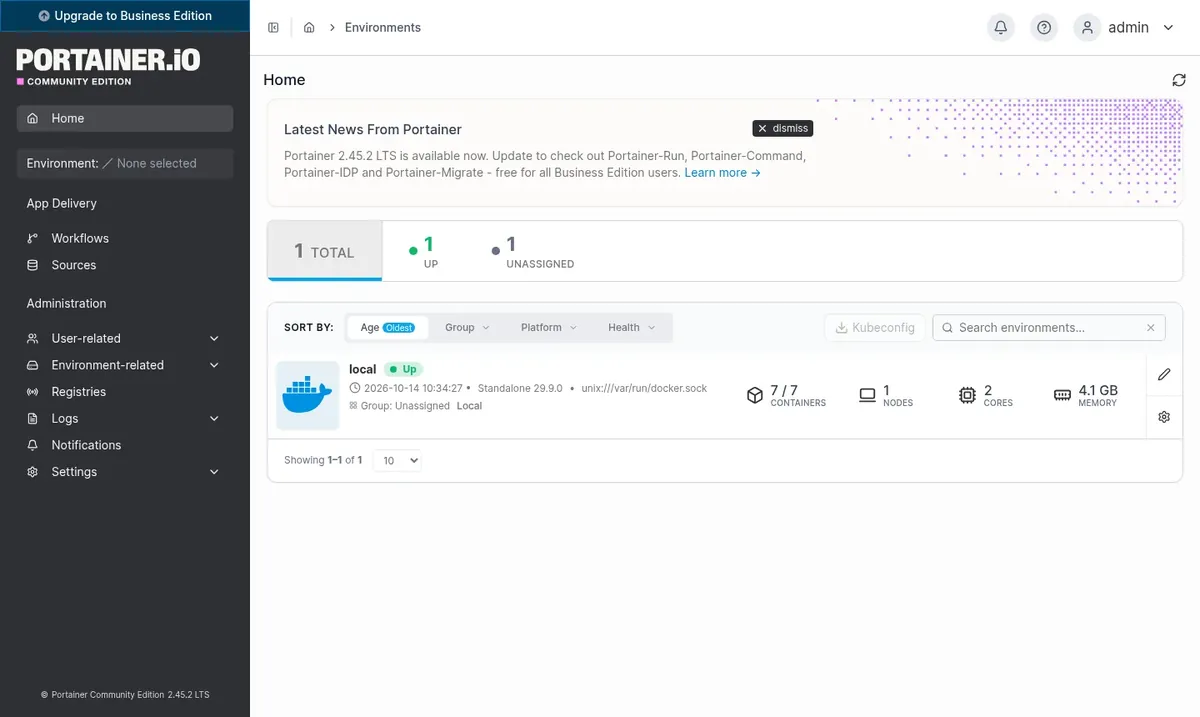Open the Health filter dropdown
1200x717 pixels.
pos(631,327)
